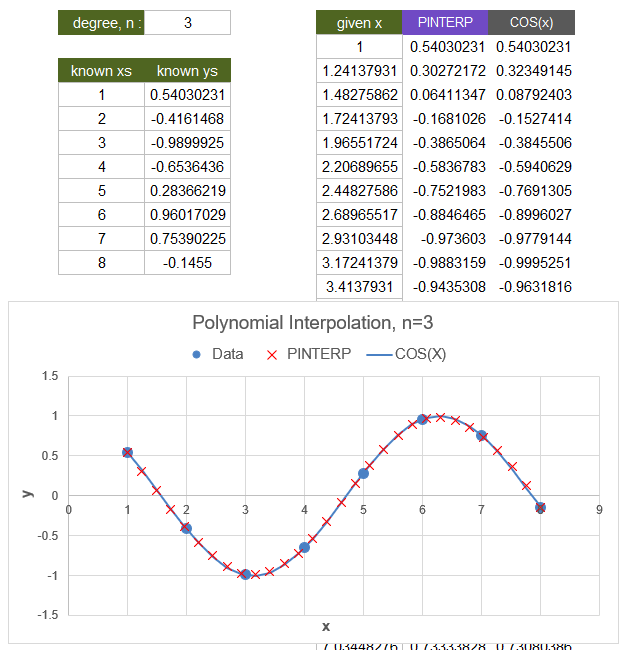Click given x cell 1.96551724
The image size is (626, 650).
point(359,143)
